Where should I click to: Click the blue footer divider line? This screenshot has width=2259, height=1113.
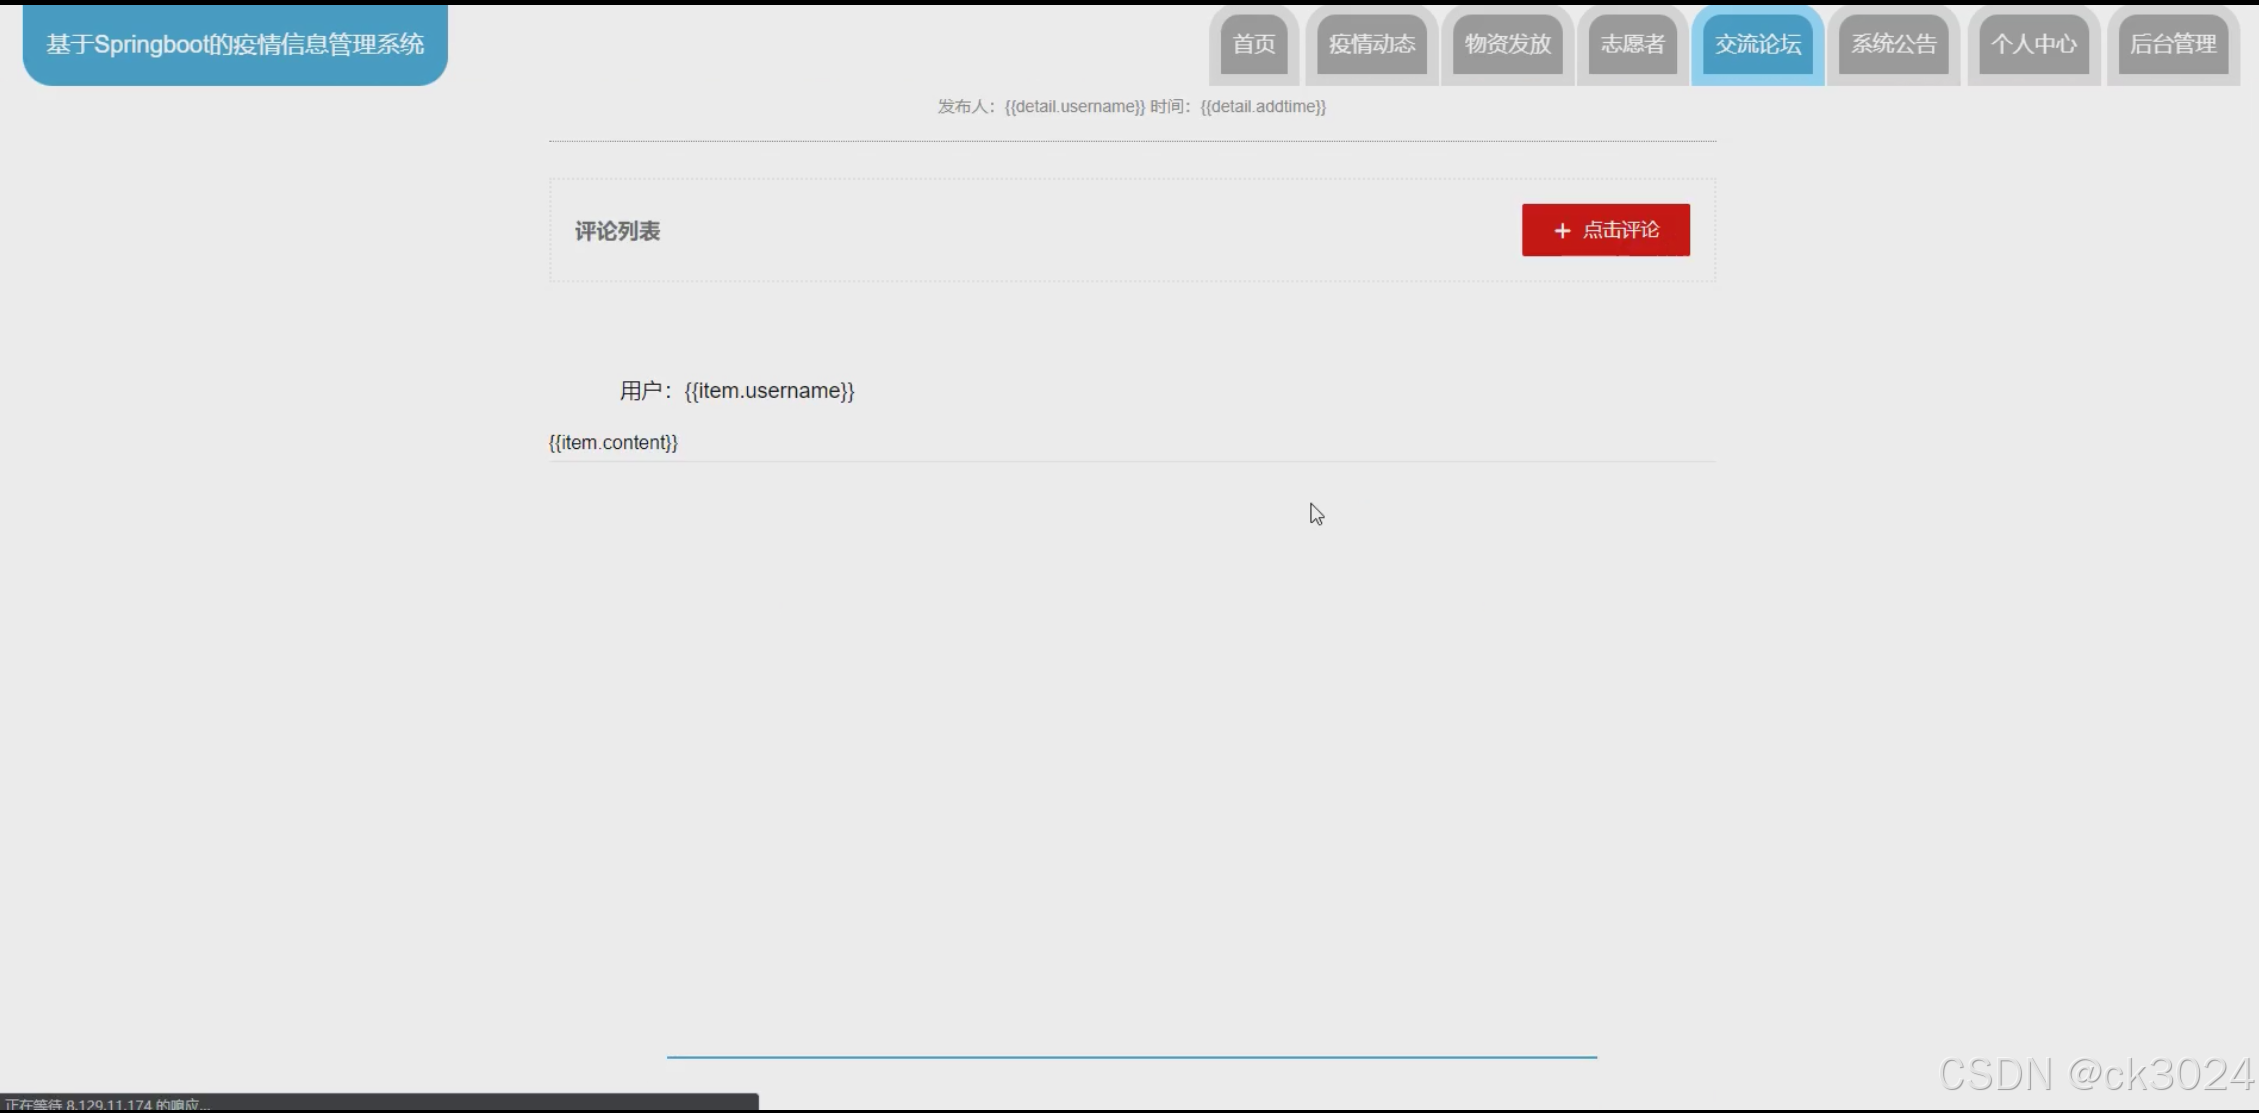click(1131, 1056)
